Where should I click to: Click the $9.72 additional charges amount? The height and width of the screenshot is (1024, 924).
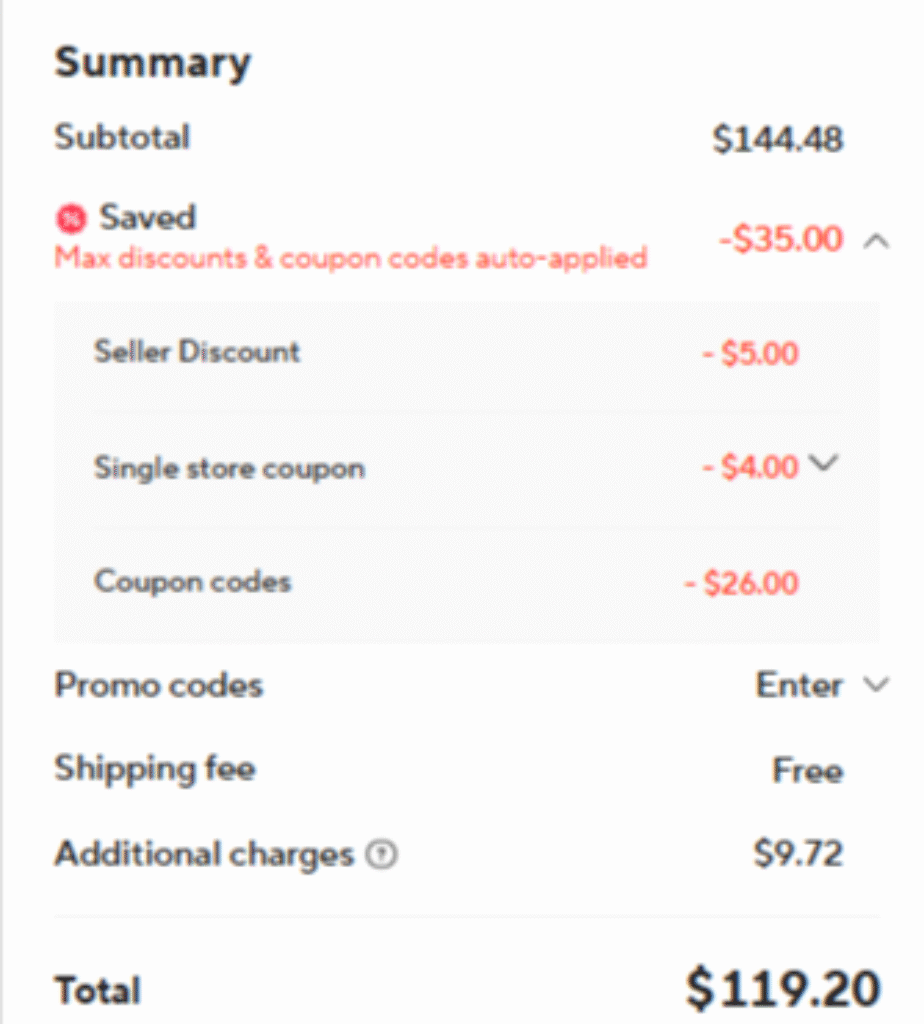(x=797, y=854)
